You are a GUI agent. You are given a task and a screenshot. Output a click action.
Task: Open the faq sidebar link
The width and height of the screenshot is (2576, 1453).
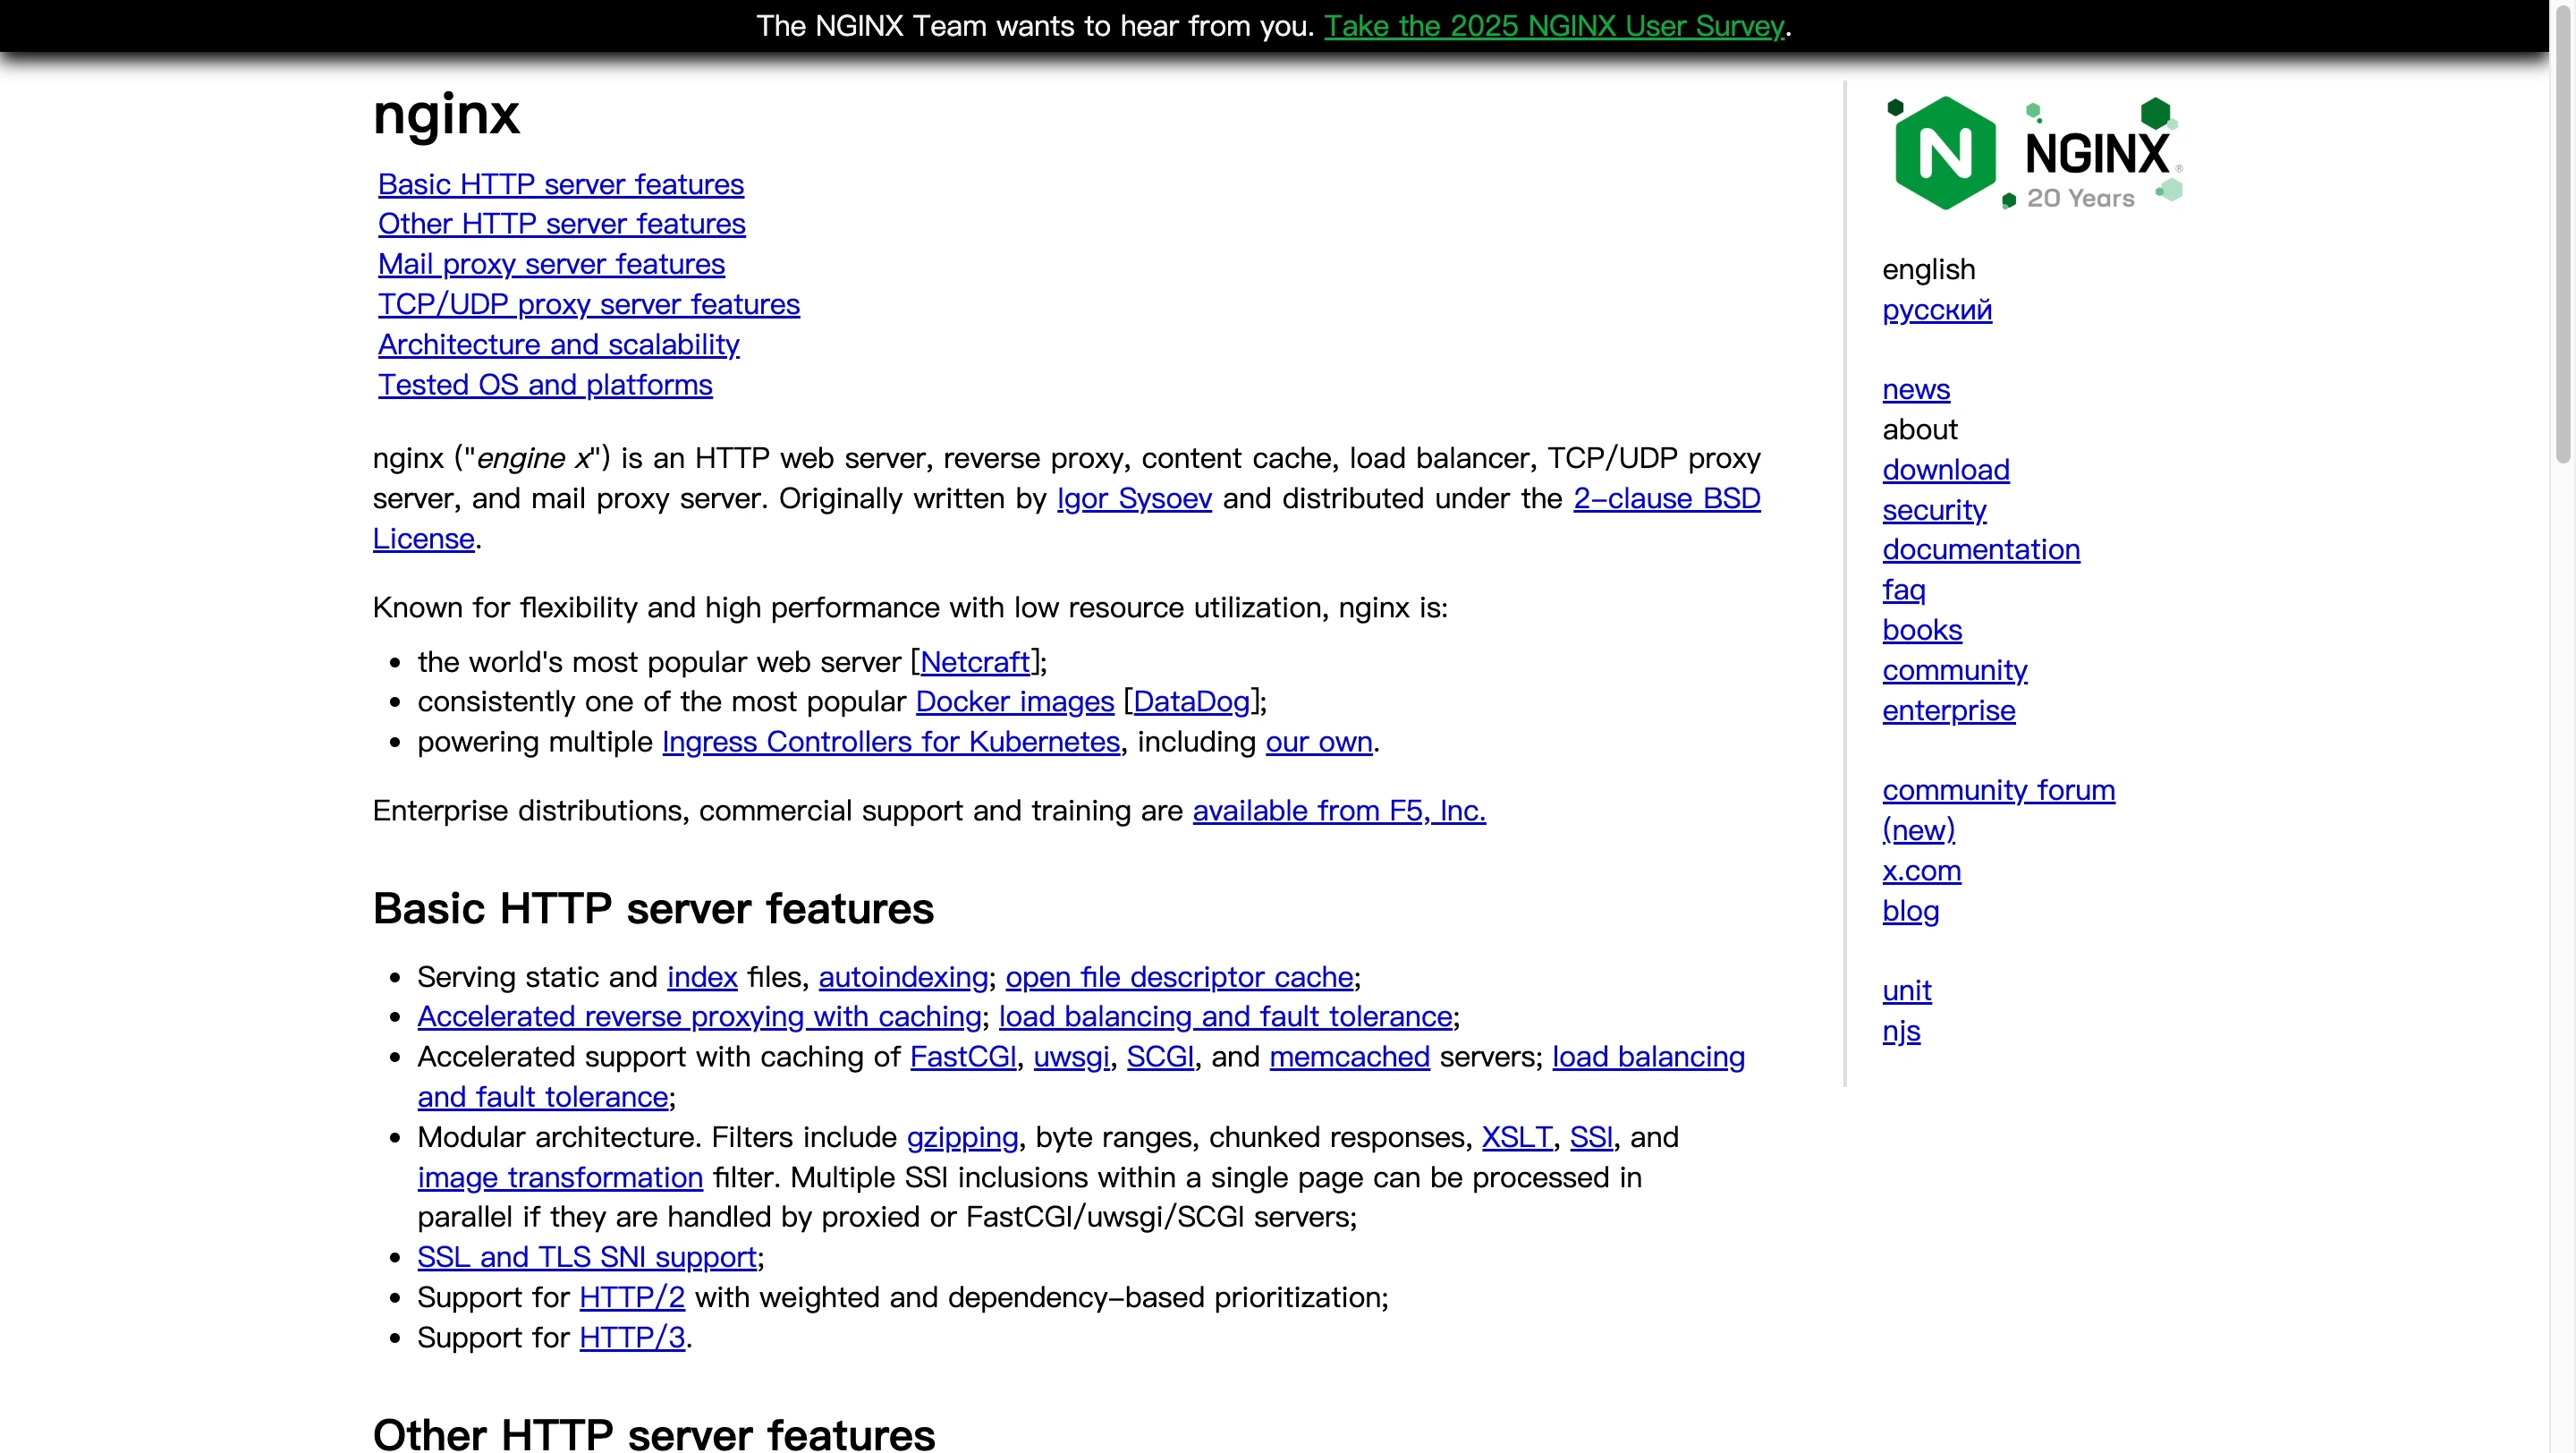tap(1904, 590)
